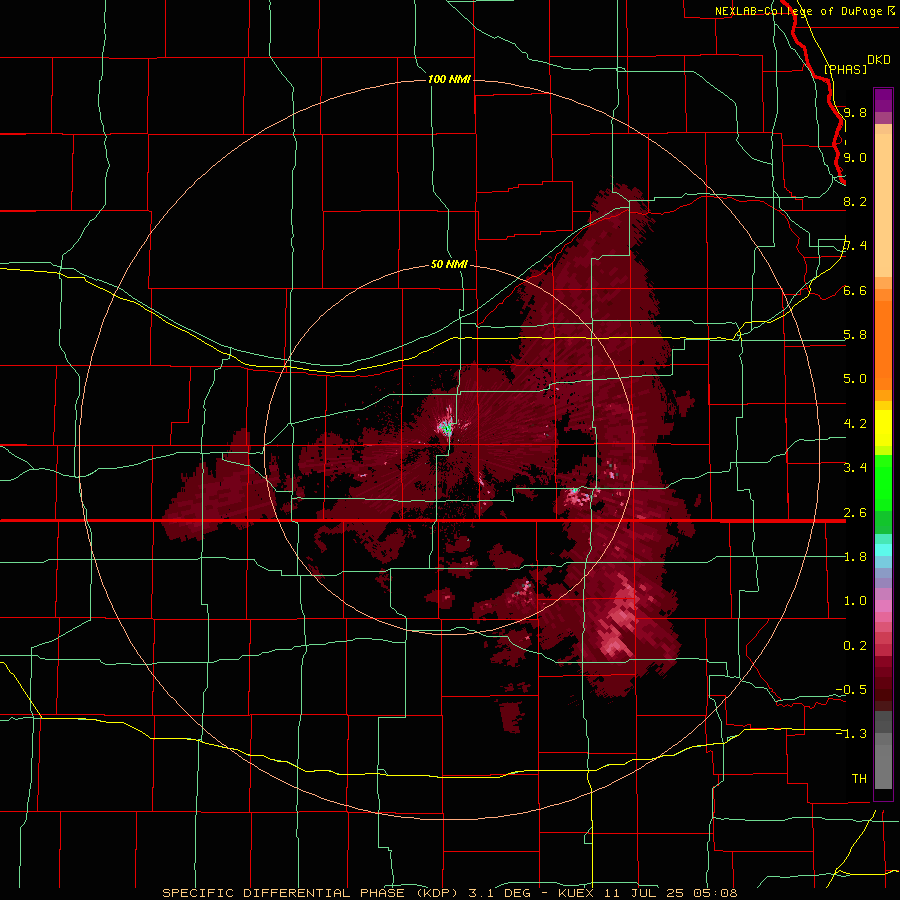This screenshot has height=900, width=900.
Task: Click the 0.2 scale value
Action: point(855,646)
